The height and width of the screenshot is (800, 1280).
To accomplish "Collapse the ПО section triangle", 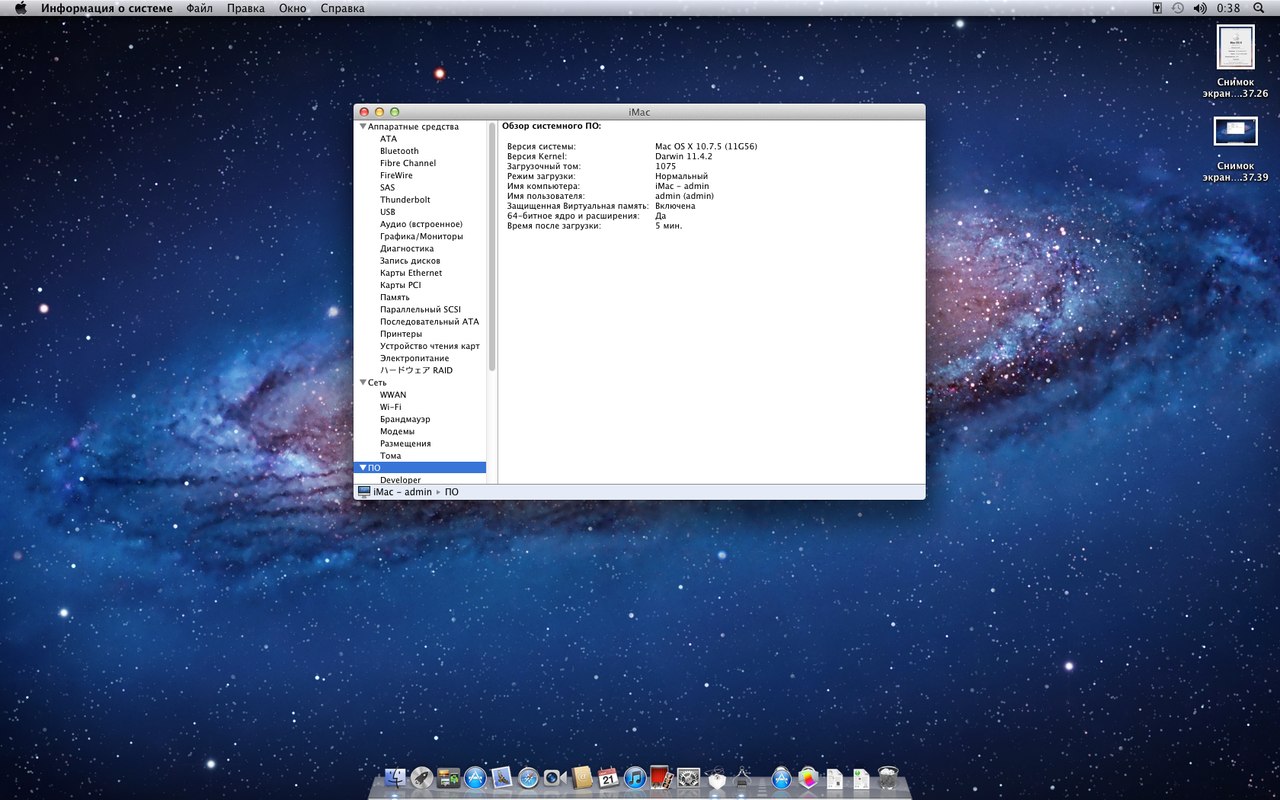I will (x=363, y=467).
